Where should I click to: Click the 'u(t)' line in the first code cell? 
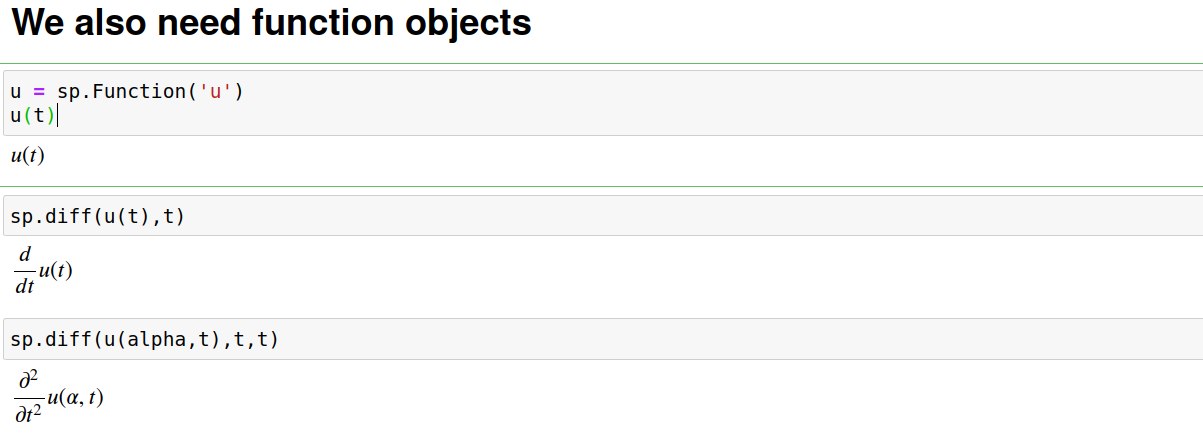[x=34, y=116]
